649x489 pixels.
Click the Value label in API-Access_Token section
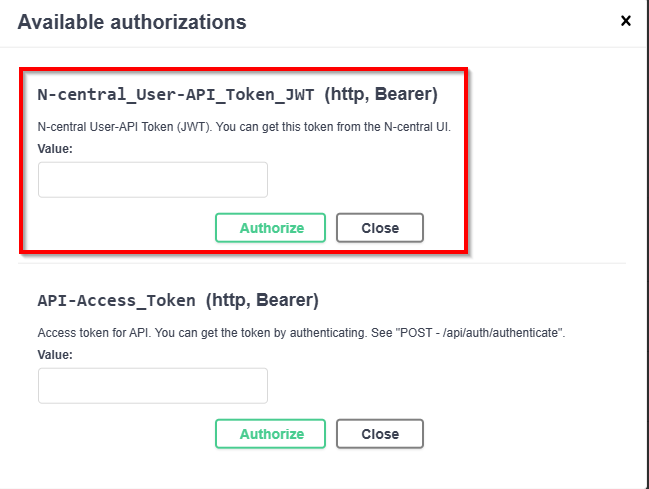click(55, 354)
